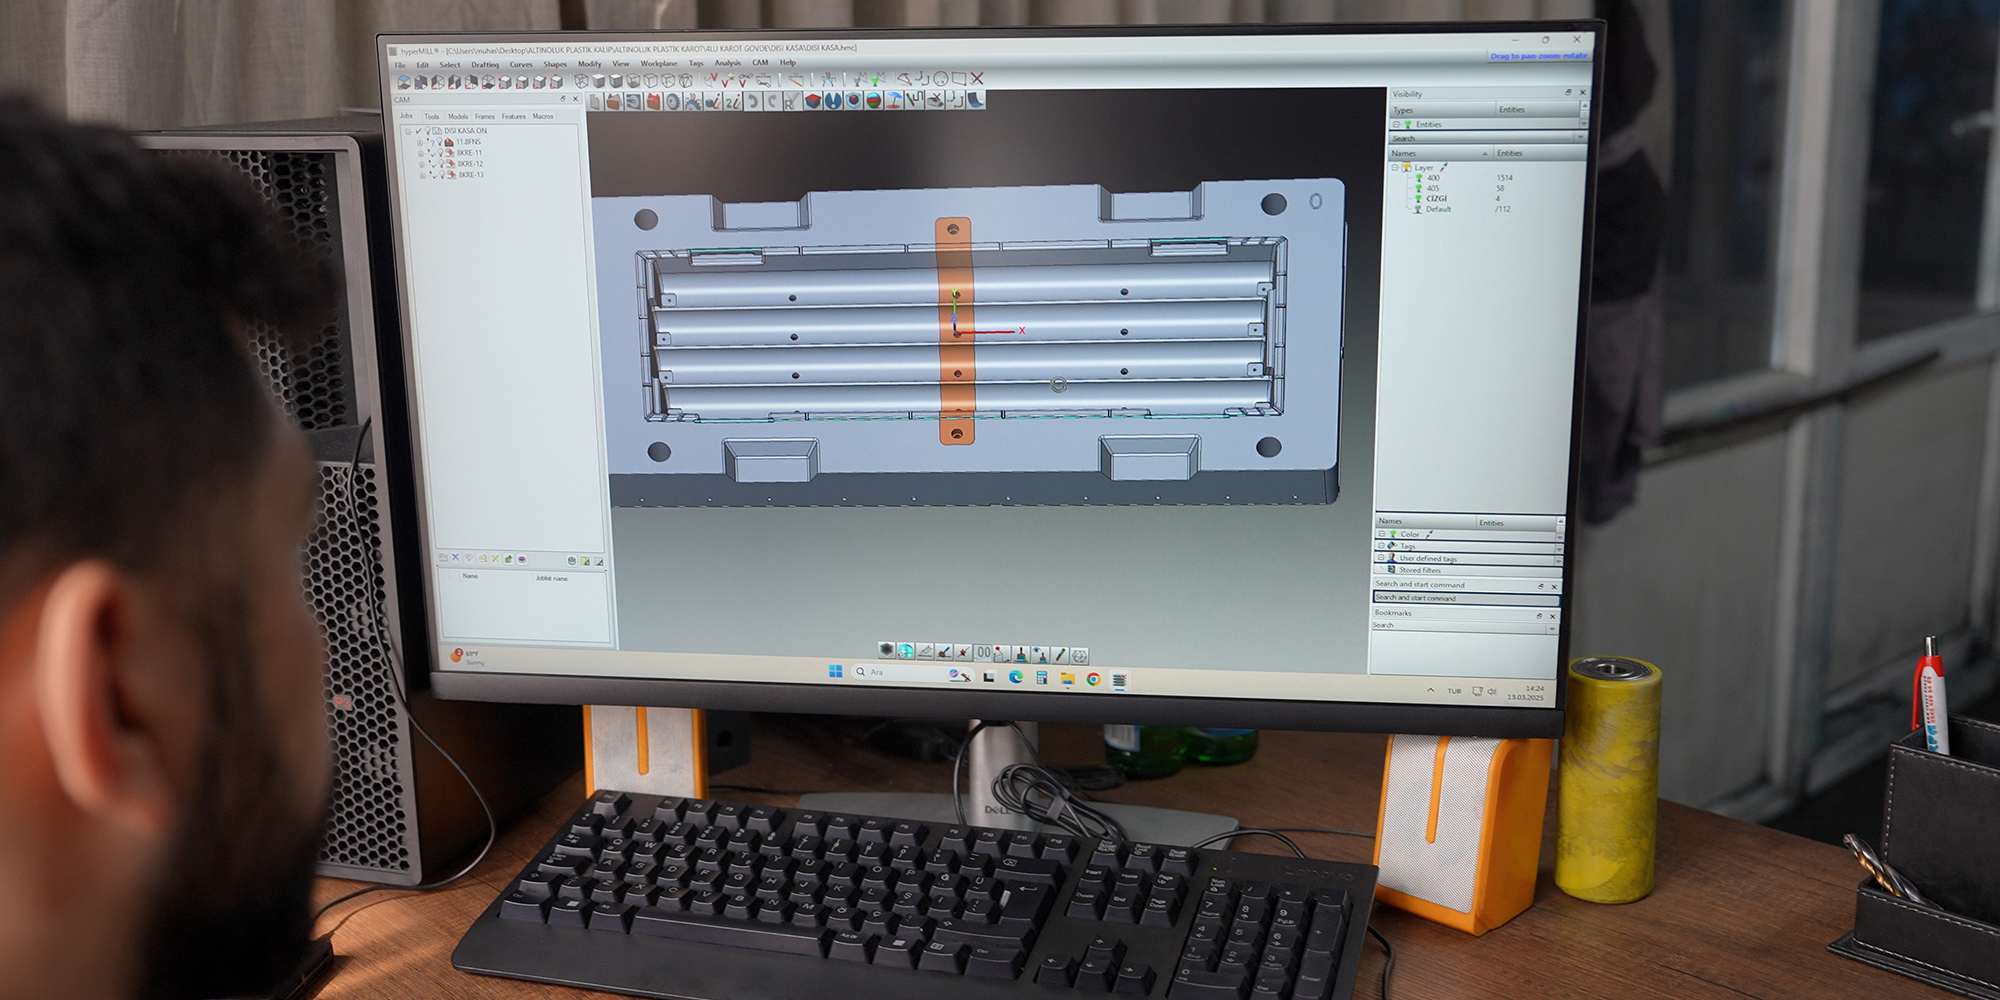Open the CAM menu
Viewport: 2000px width, 1000px height.
click(760, 62)
